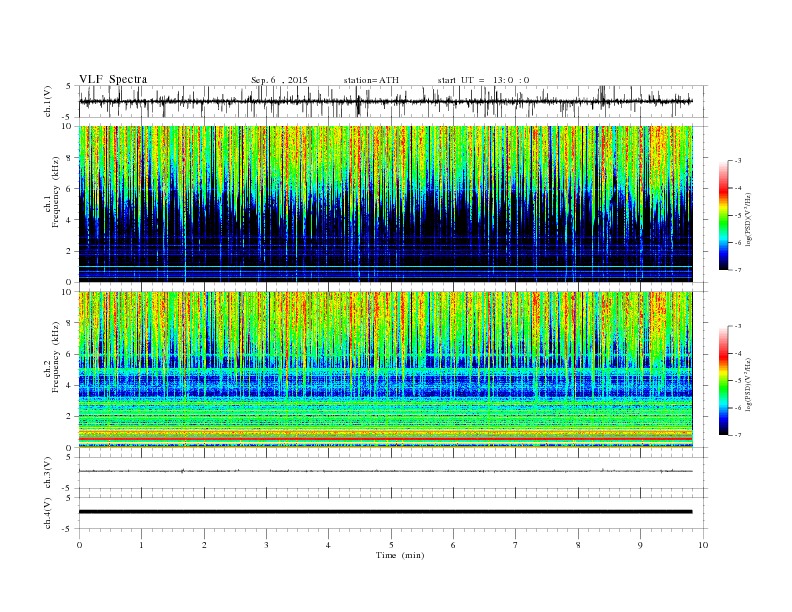Click the ch.1 color bar "log(PSD)(V²/Hz)" label
792x612 pixels.
(749, 219)
